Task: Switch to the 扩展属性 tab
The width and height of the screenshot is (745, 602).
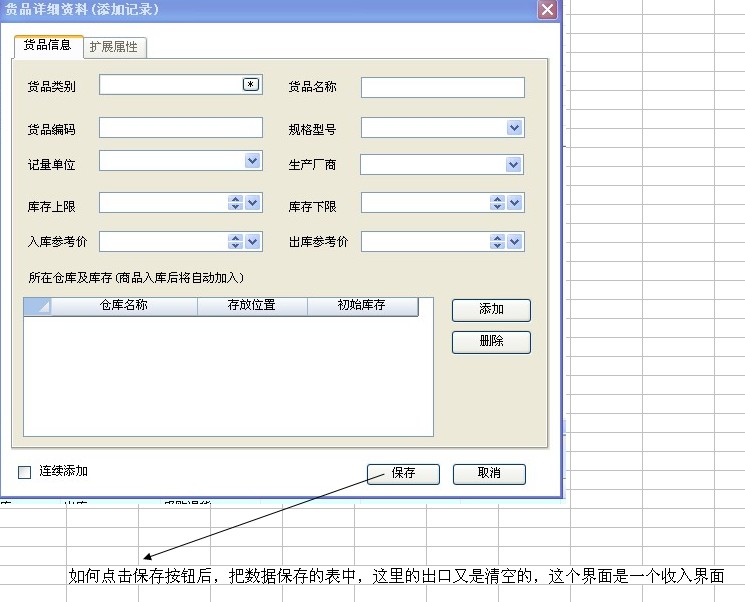Action: tap(114, 47)
